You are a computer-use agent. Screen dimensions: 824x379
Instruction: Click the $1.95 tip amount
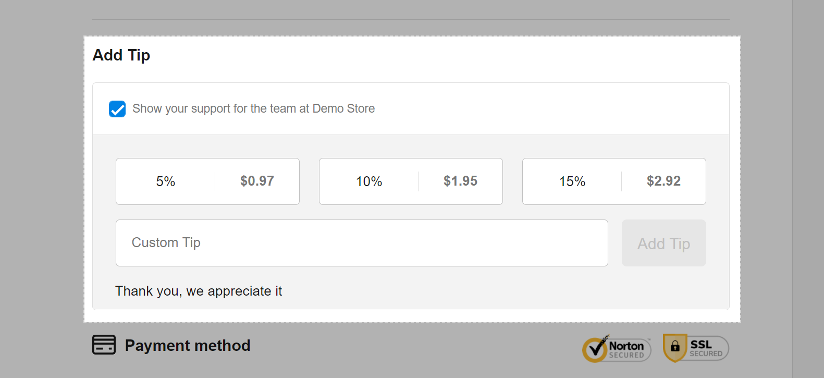click(x=460, y=181)
